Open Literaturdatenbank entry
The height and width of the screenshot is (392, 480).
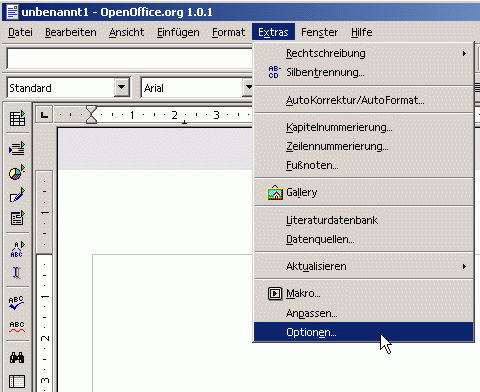pos(364,220)
